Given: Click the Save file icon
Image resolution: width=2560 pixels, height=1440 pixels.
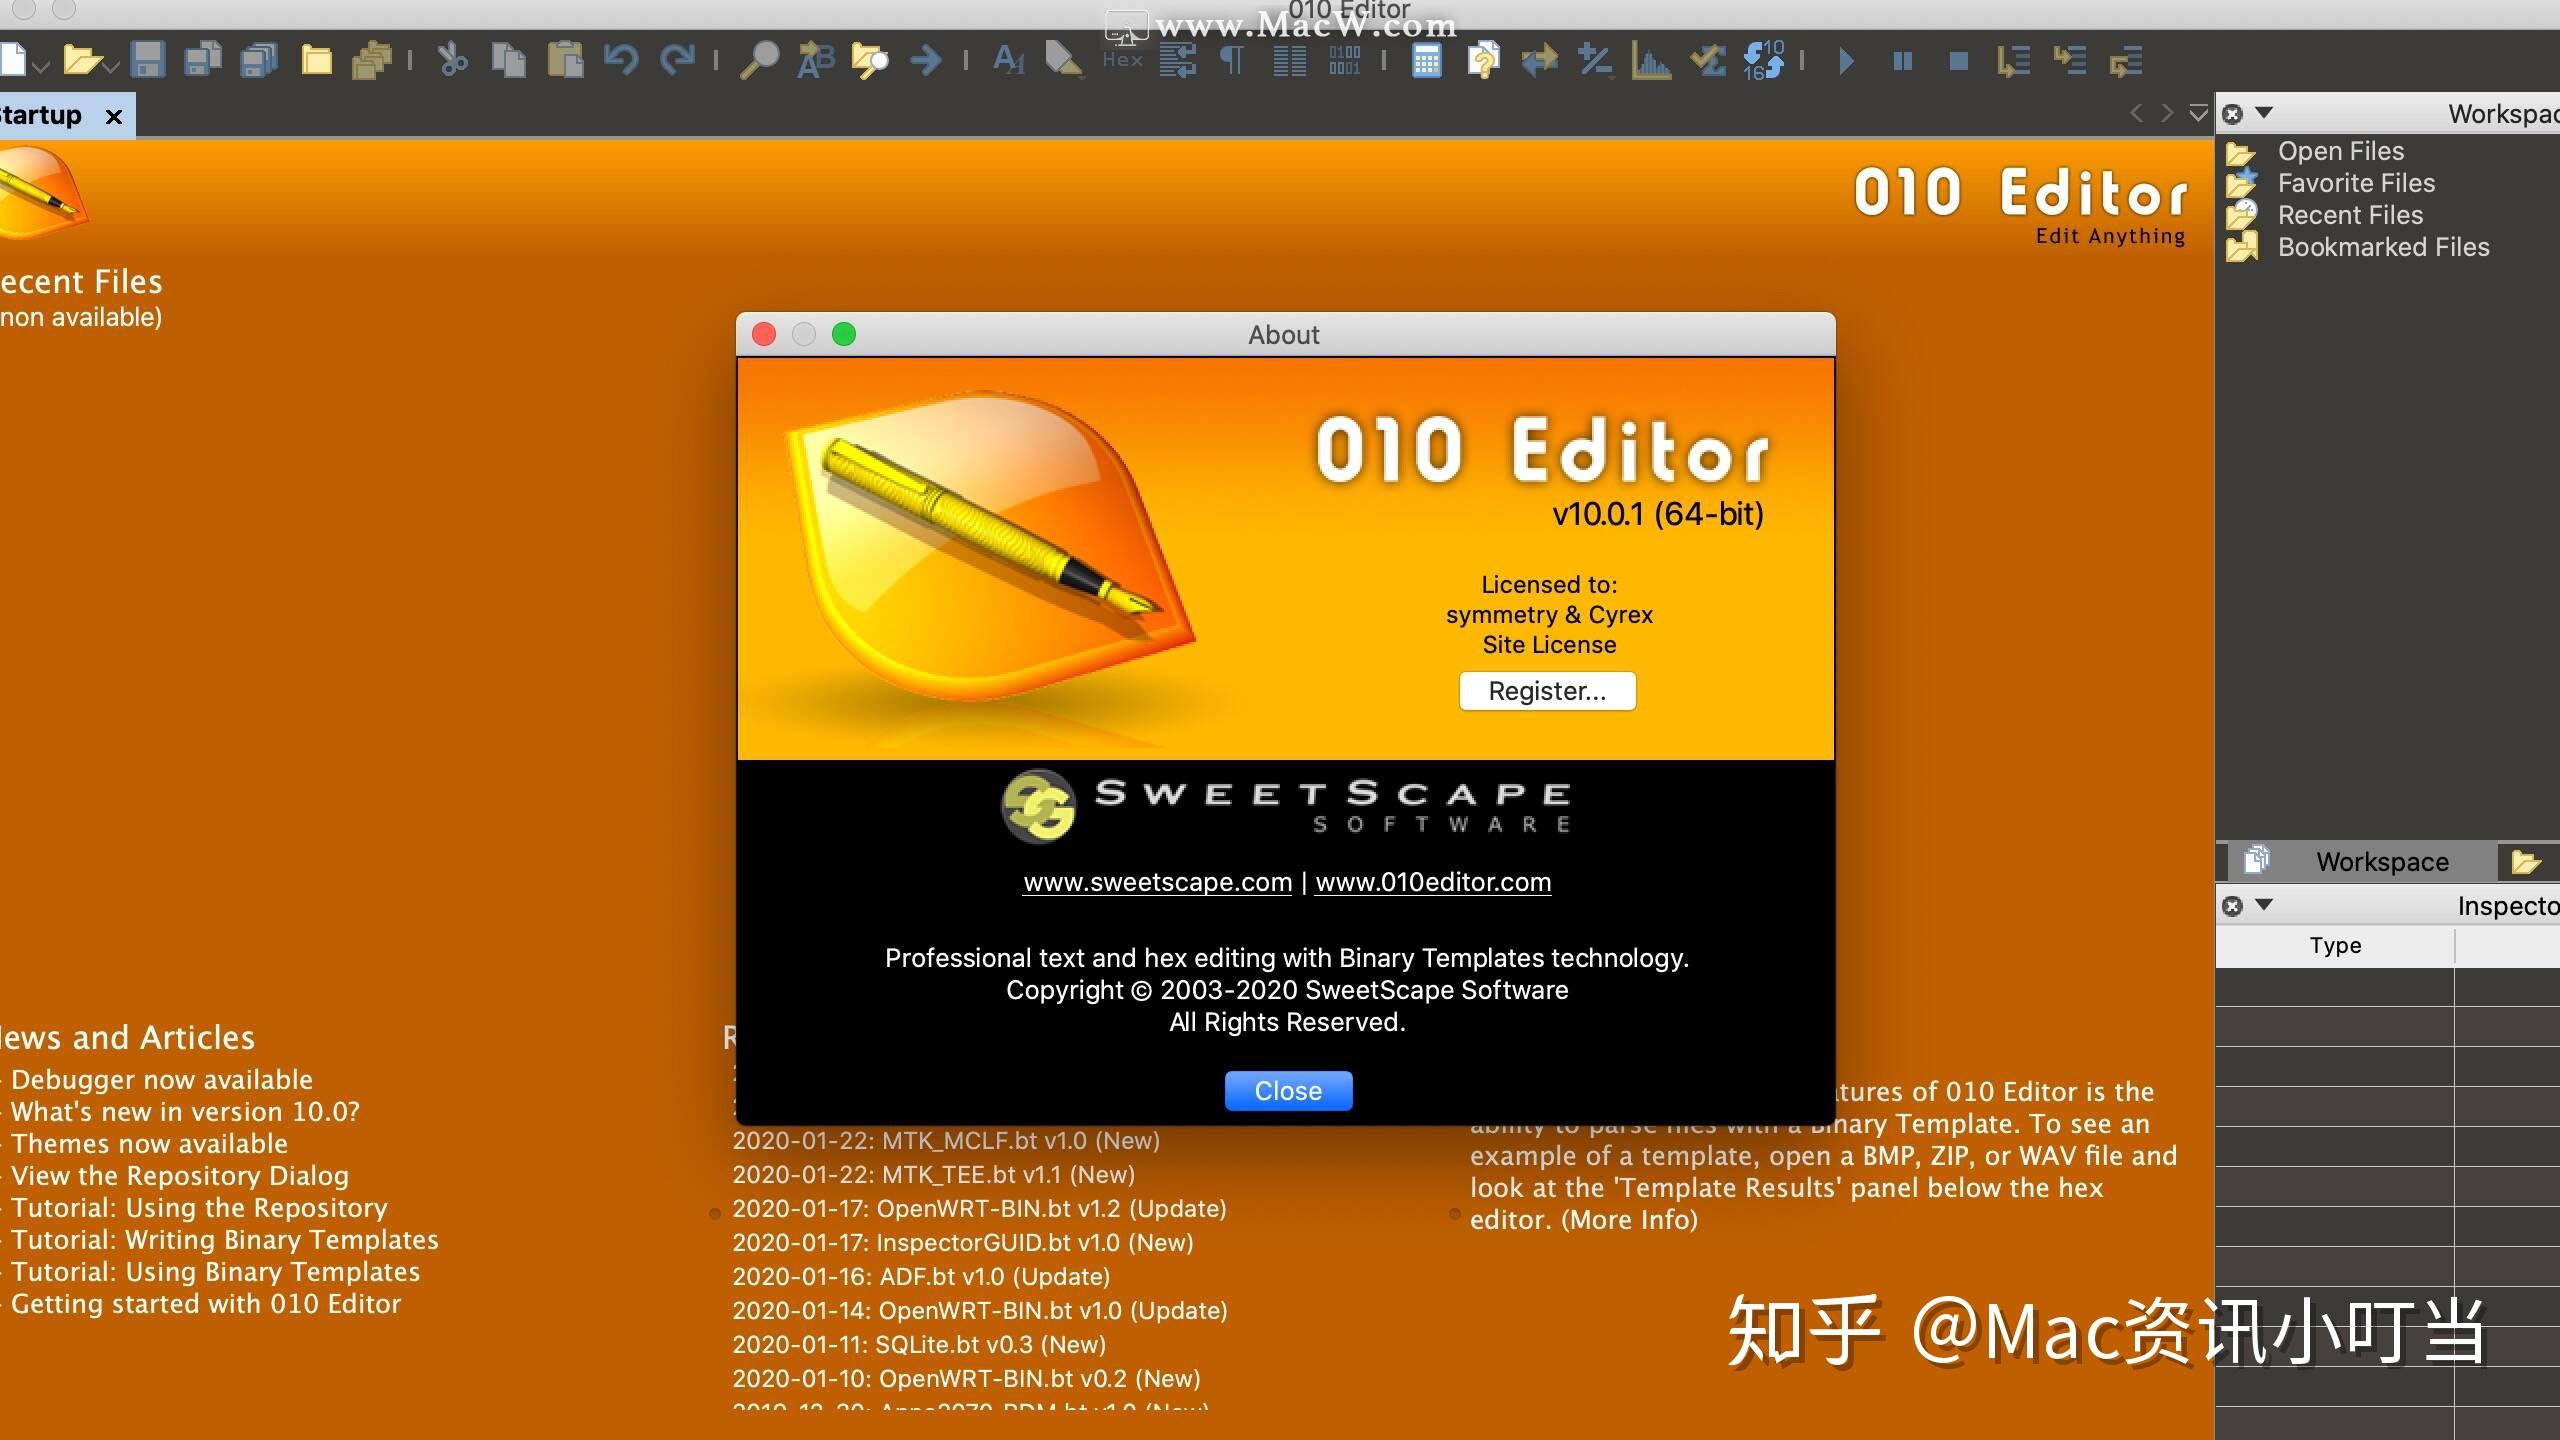Looking at the screenshot, I should 147,60.
